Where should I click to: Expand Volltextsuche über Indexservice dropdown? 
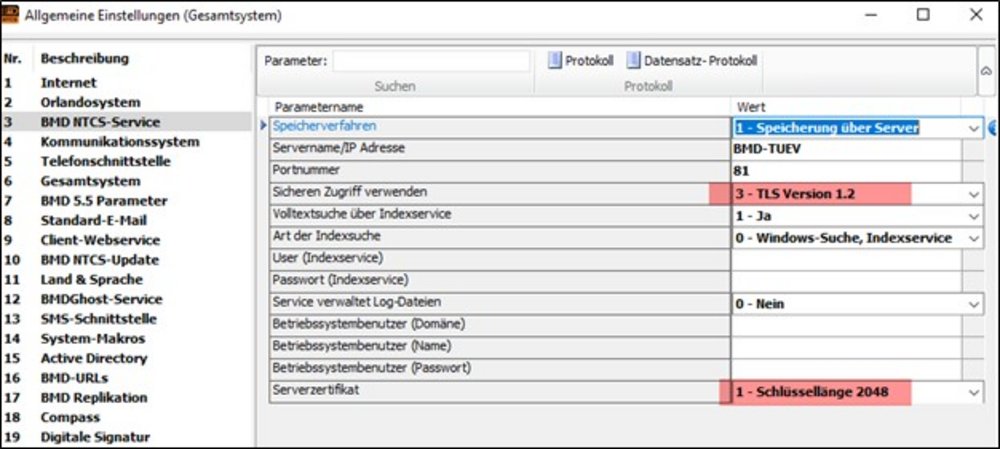(973, 216)
